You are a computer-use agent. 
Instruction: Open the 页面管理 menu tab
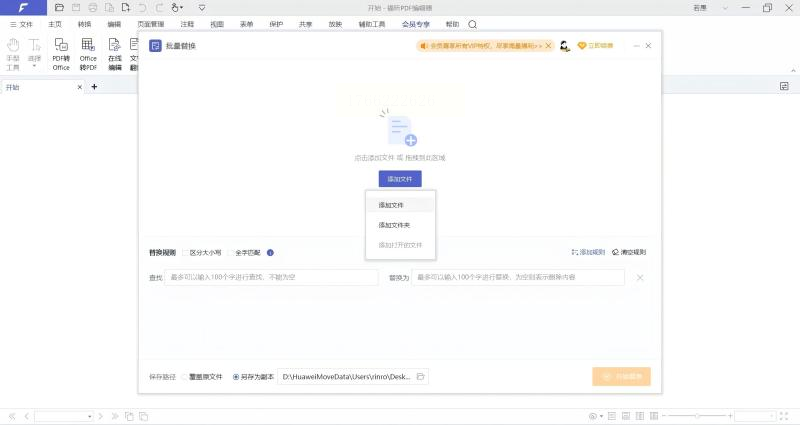coord(150,23)
